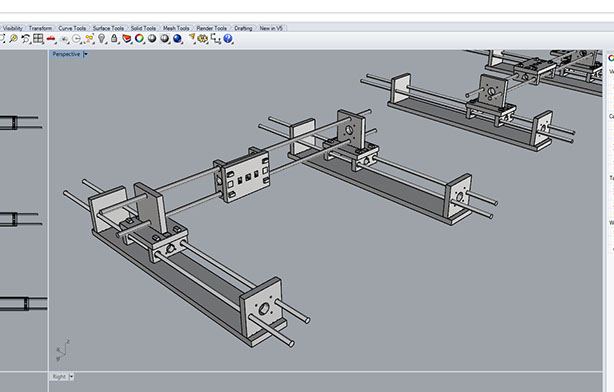Switch to the Mesh Tools tab
Viewport: 614px width, 392px height.
(x=176, y=28)
